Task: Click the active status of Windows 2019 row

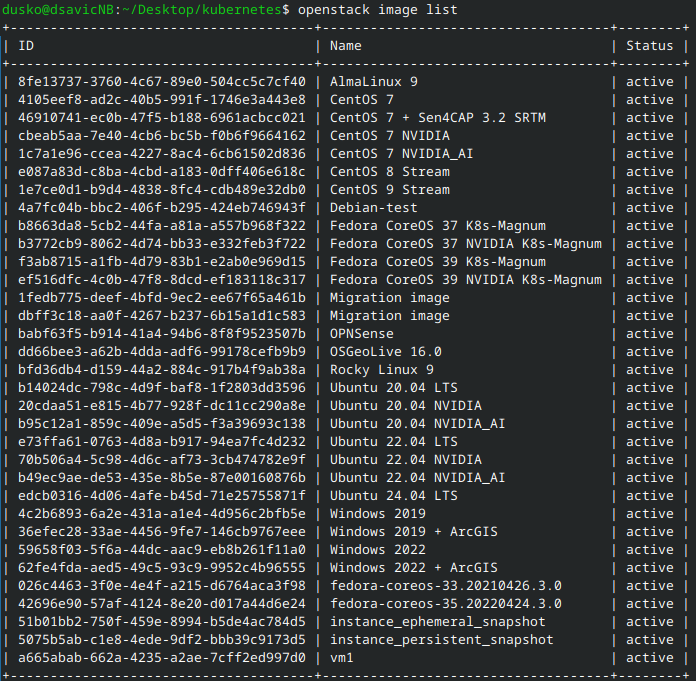Action: point(650,514)
